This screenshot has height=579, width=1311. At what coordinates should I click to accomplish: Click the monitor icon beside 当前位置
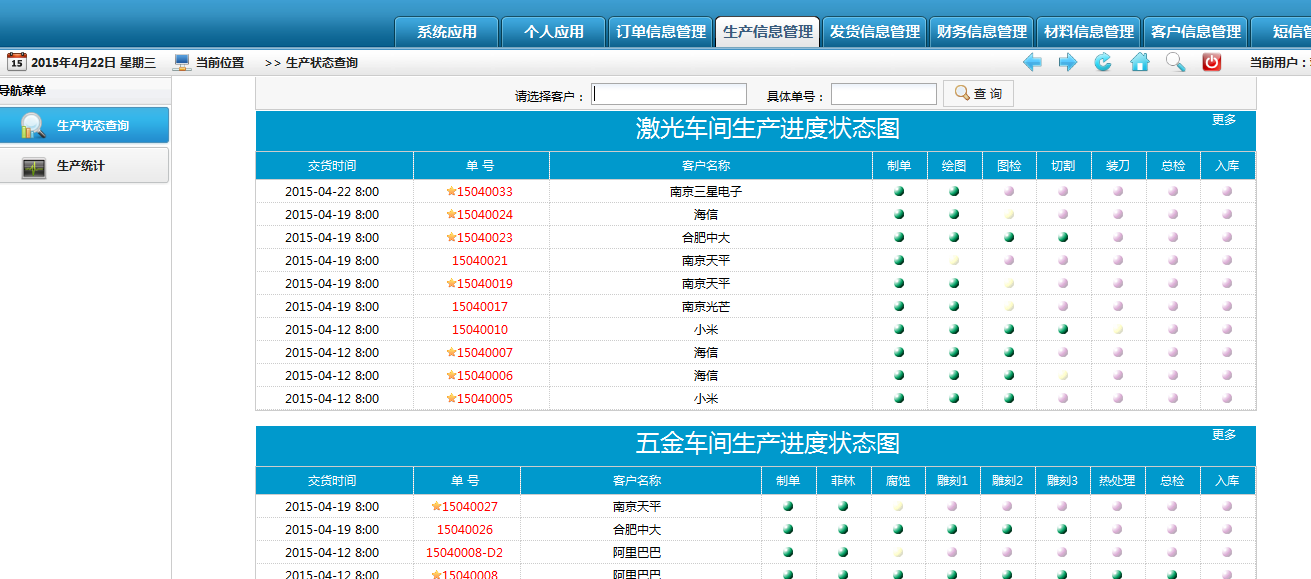point(181,62)
